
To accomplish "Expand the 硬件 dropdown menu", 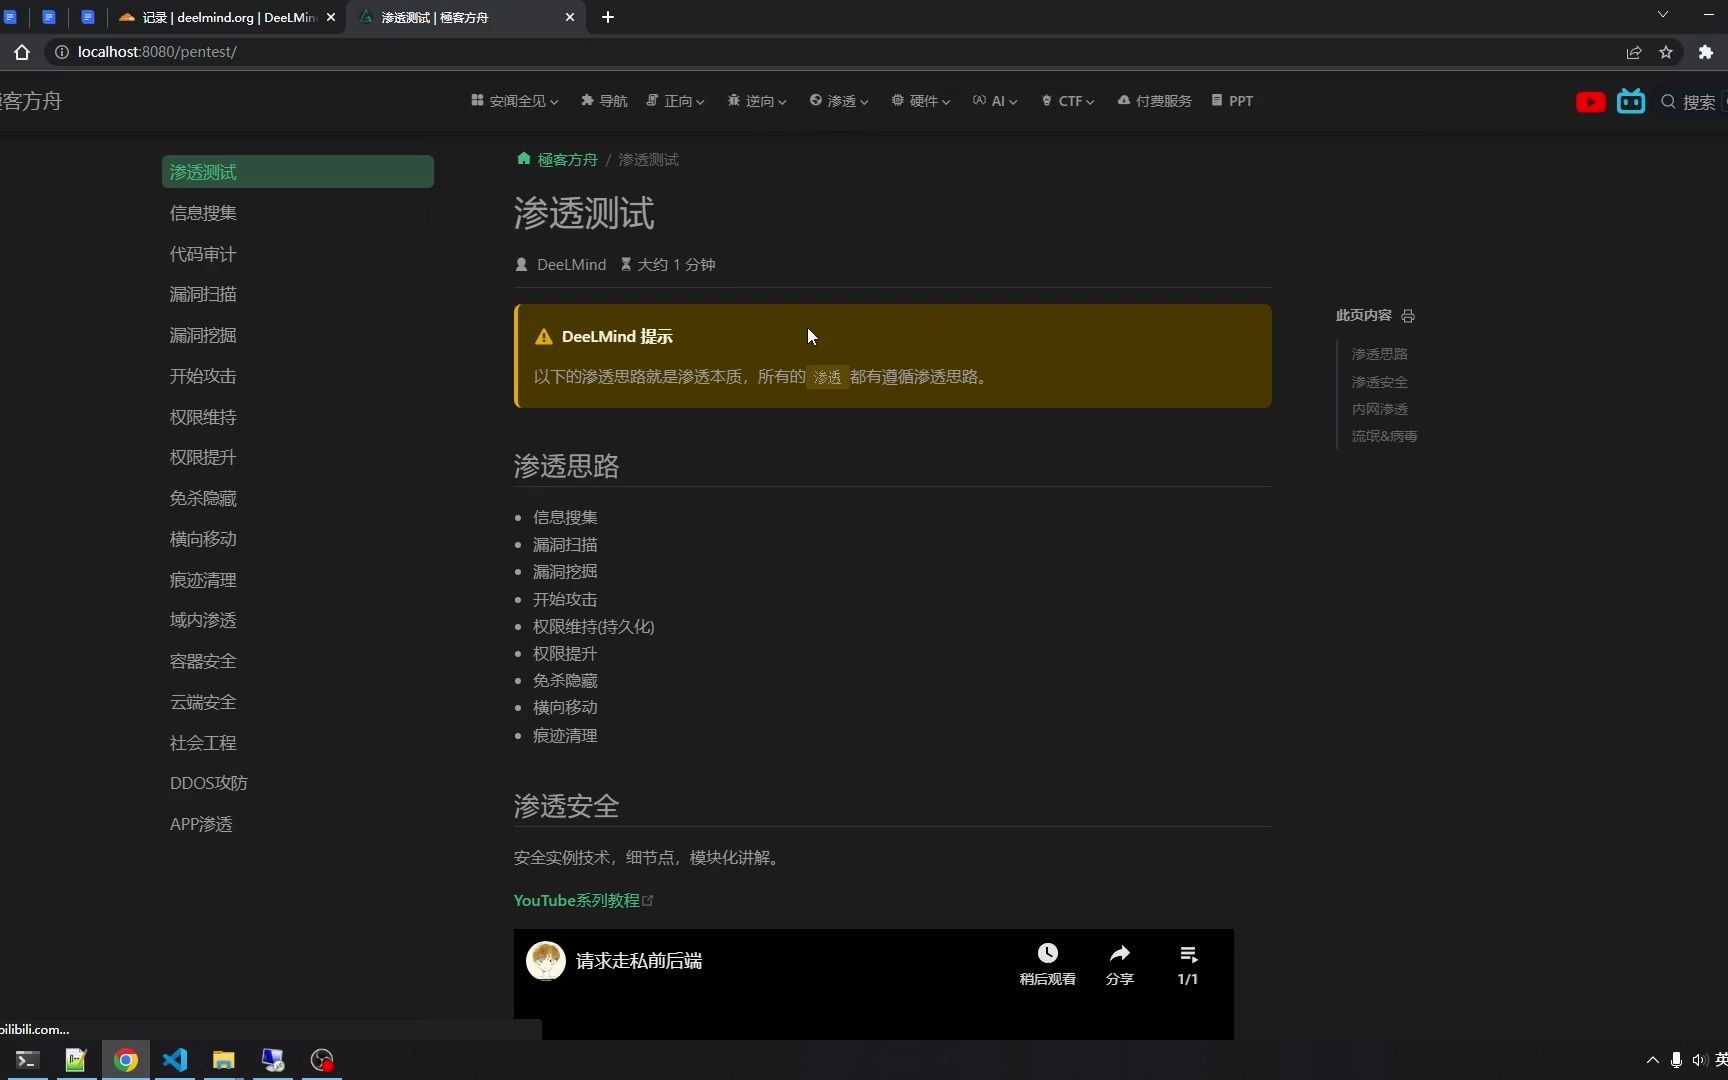I will [x=921, y=101].
